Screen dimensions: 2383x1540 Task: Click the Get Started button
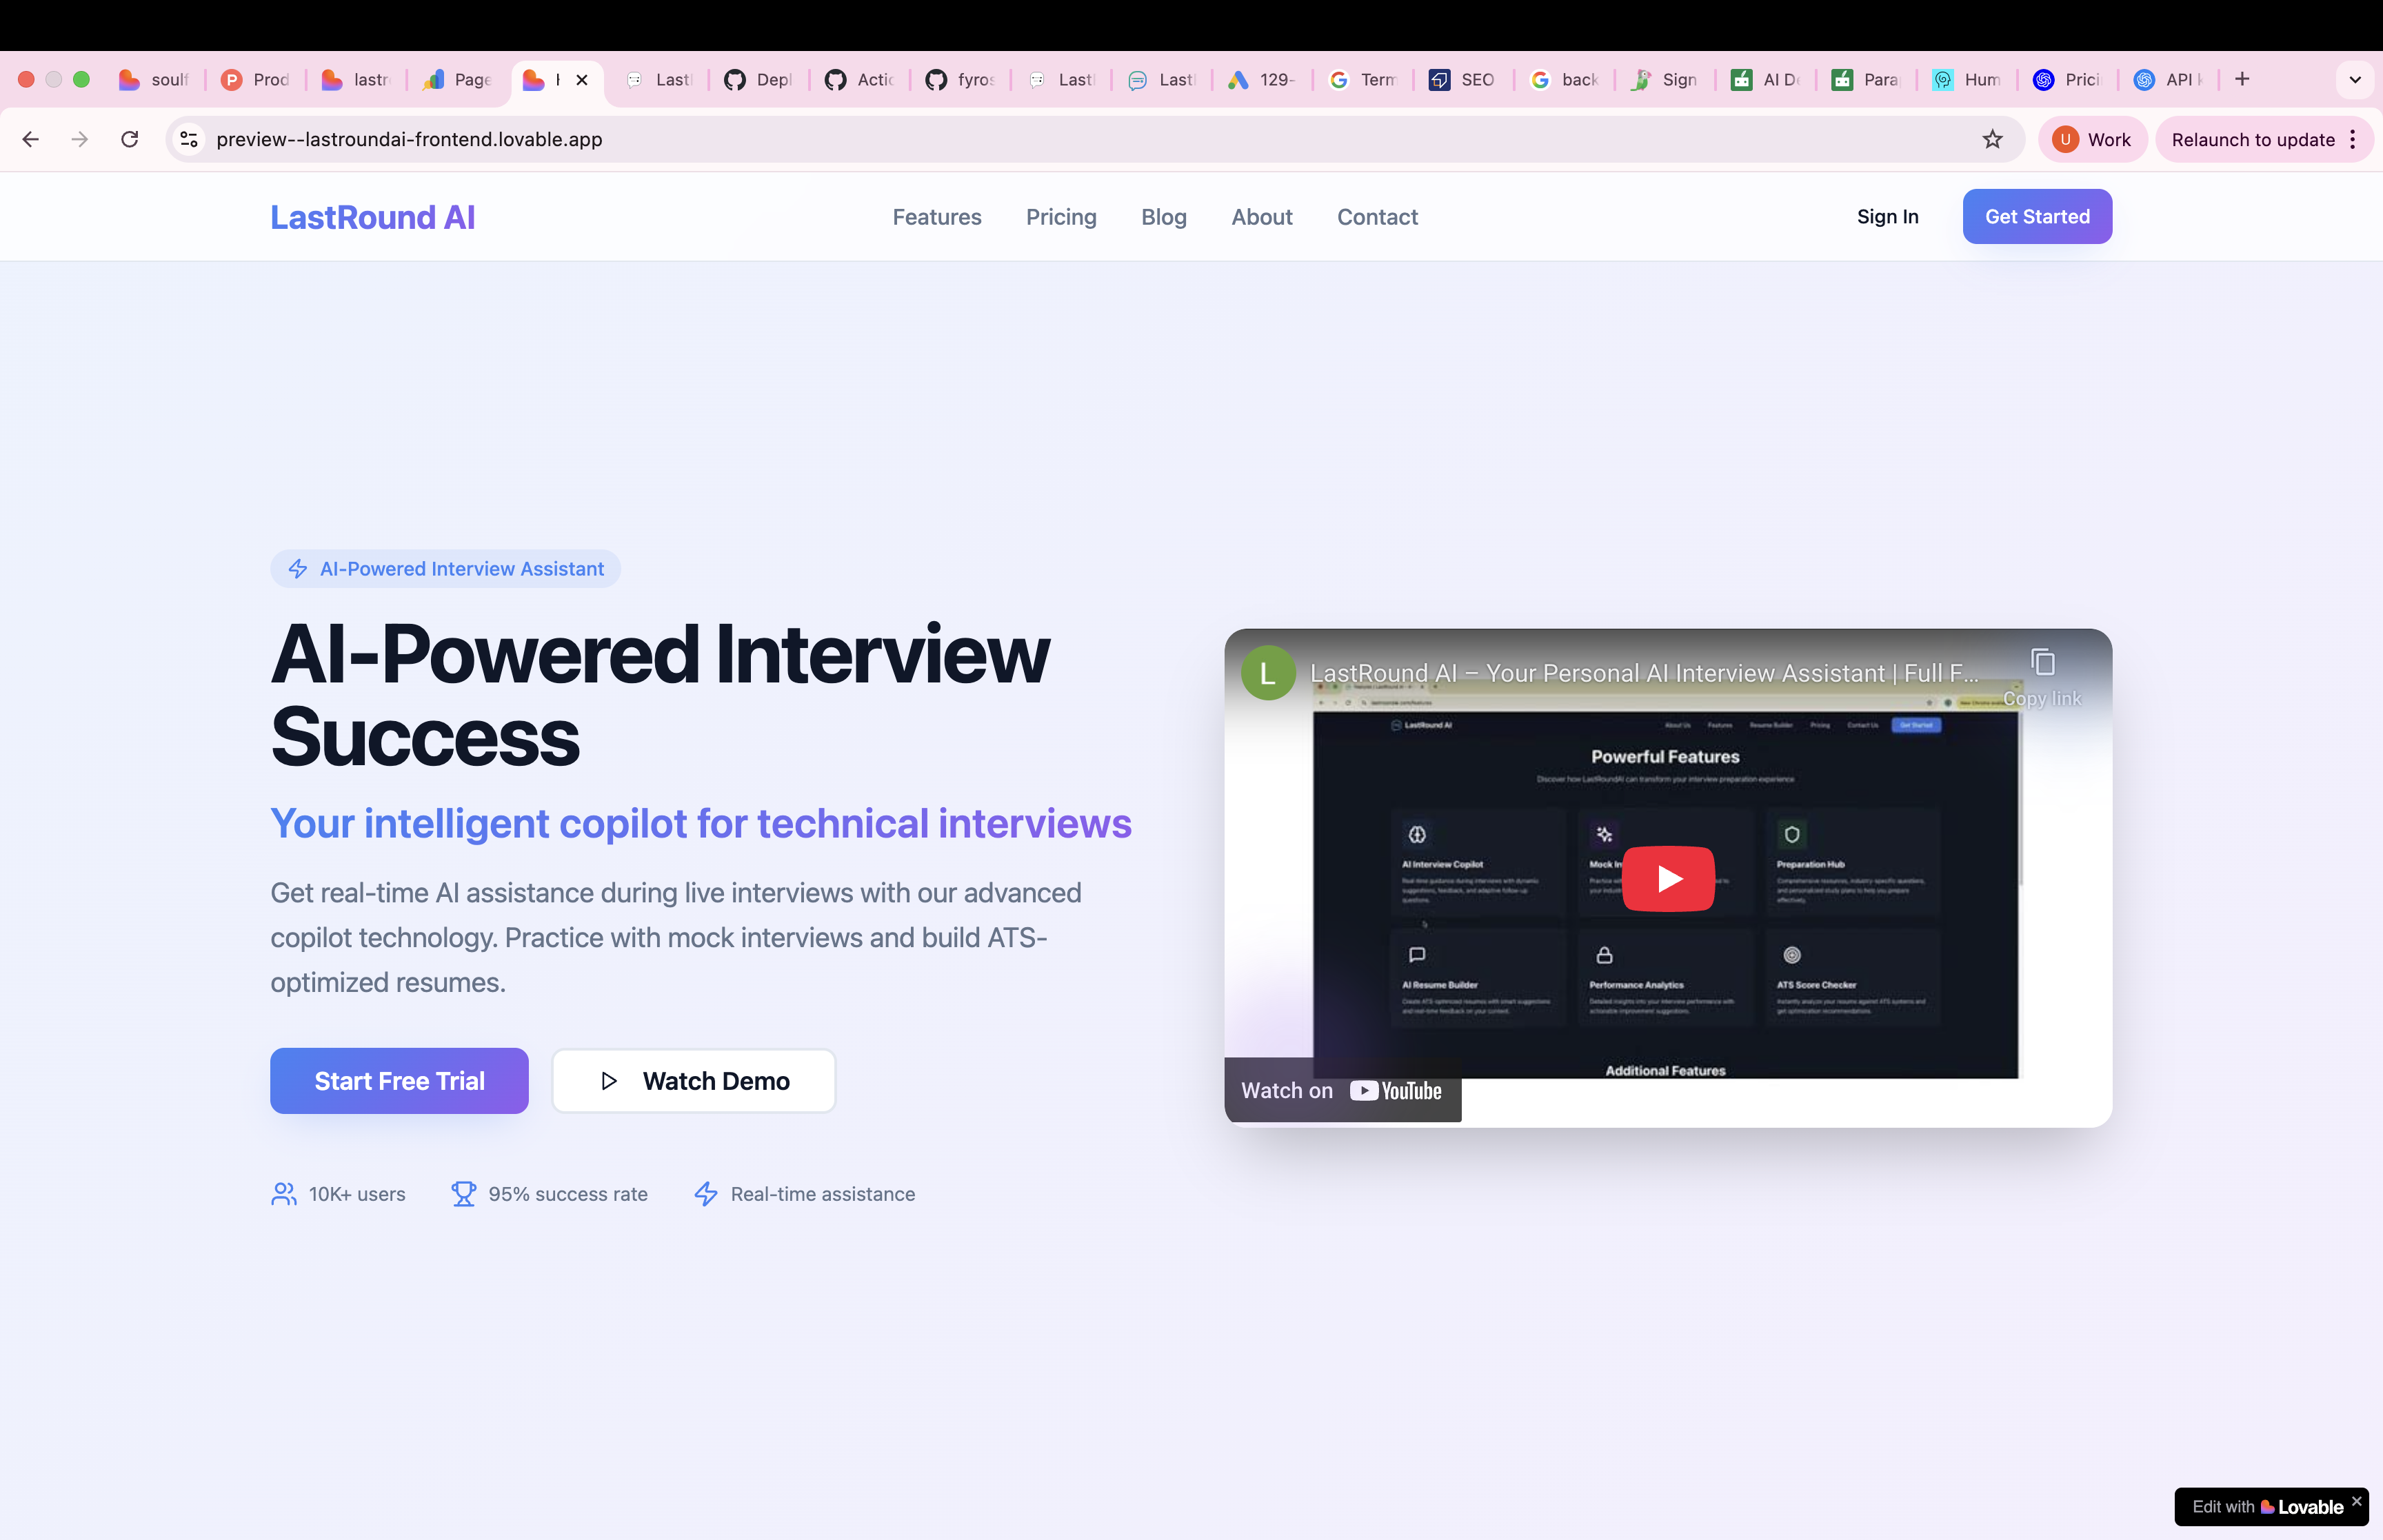(2037, 216)
